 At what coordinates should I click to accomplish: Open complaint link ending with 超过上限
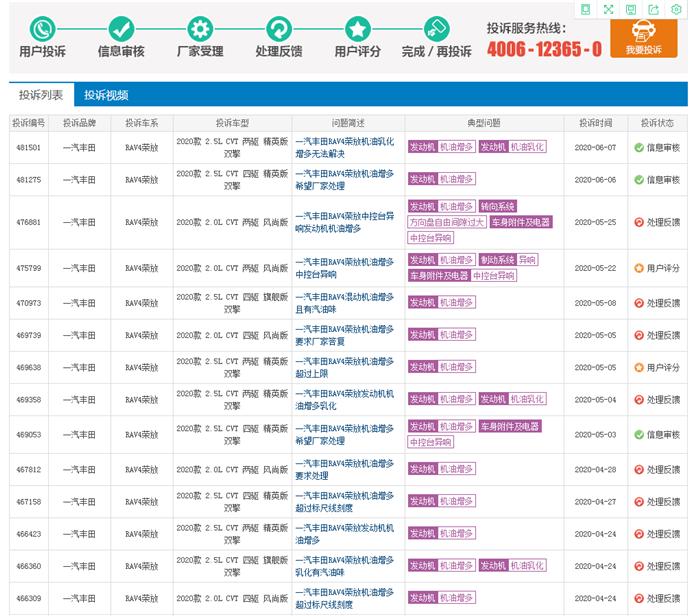click(345, 367)
